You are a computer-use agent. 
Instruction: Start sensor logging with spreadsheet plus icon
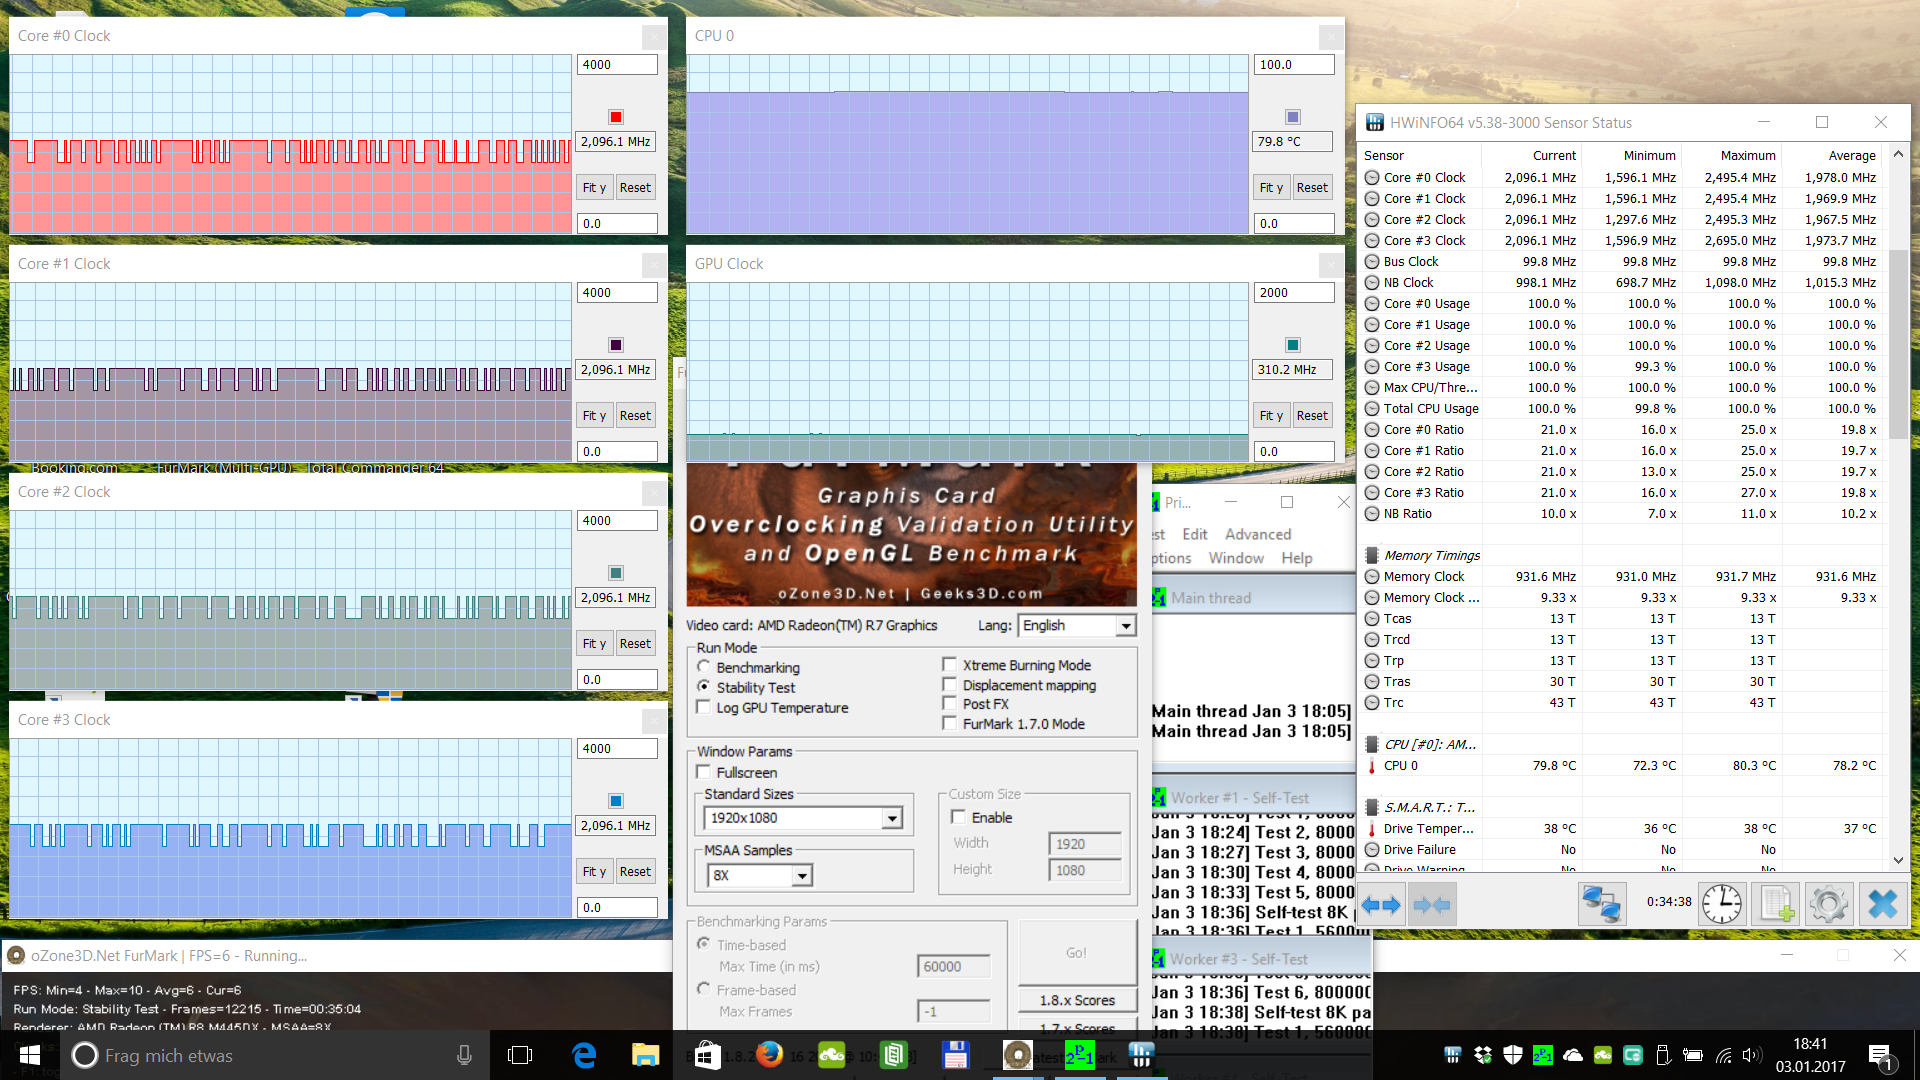pos(1776,905)
